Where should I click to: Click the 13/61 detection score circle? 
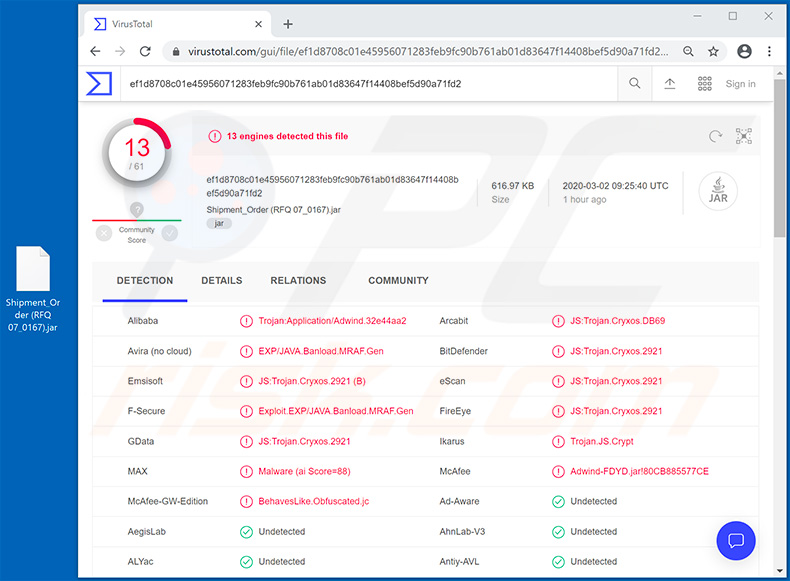click(x=137, y=153)
